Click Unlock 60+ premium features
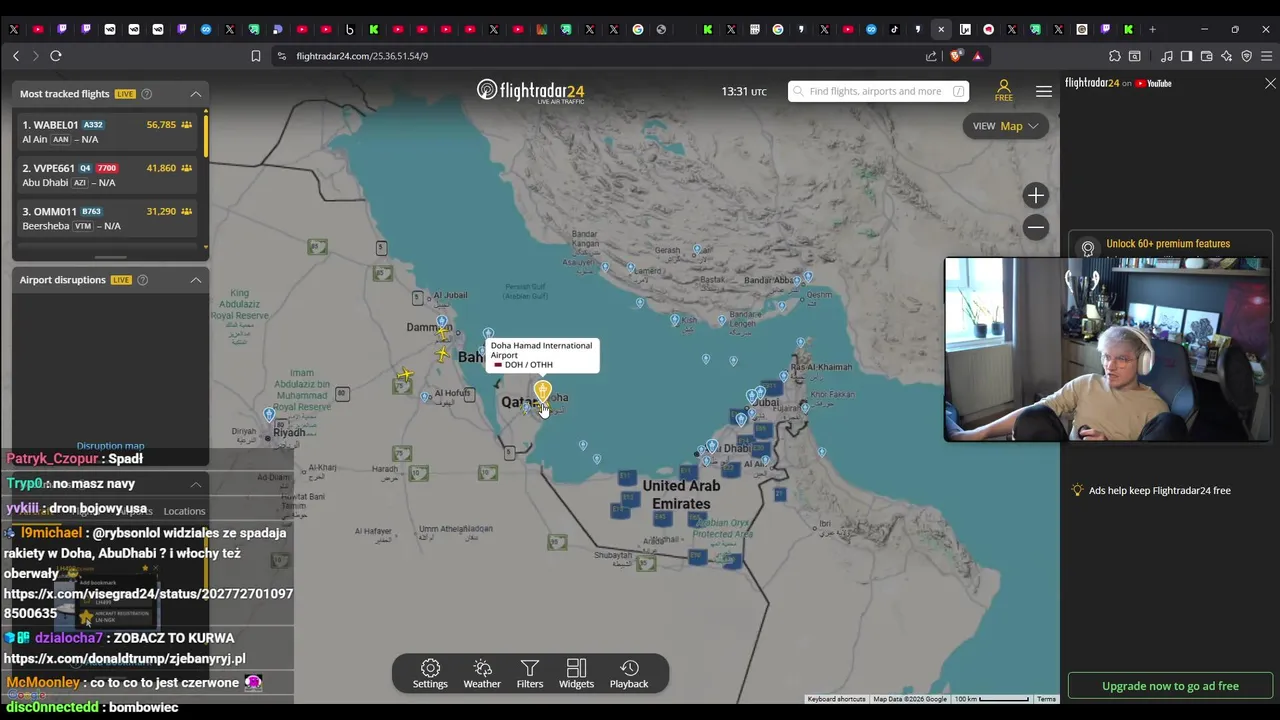 tap(1168, 244)
